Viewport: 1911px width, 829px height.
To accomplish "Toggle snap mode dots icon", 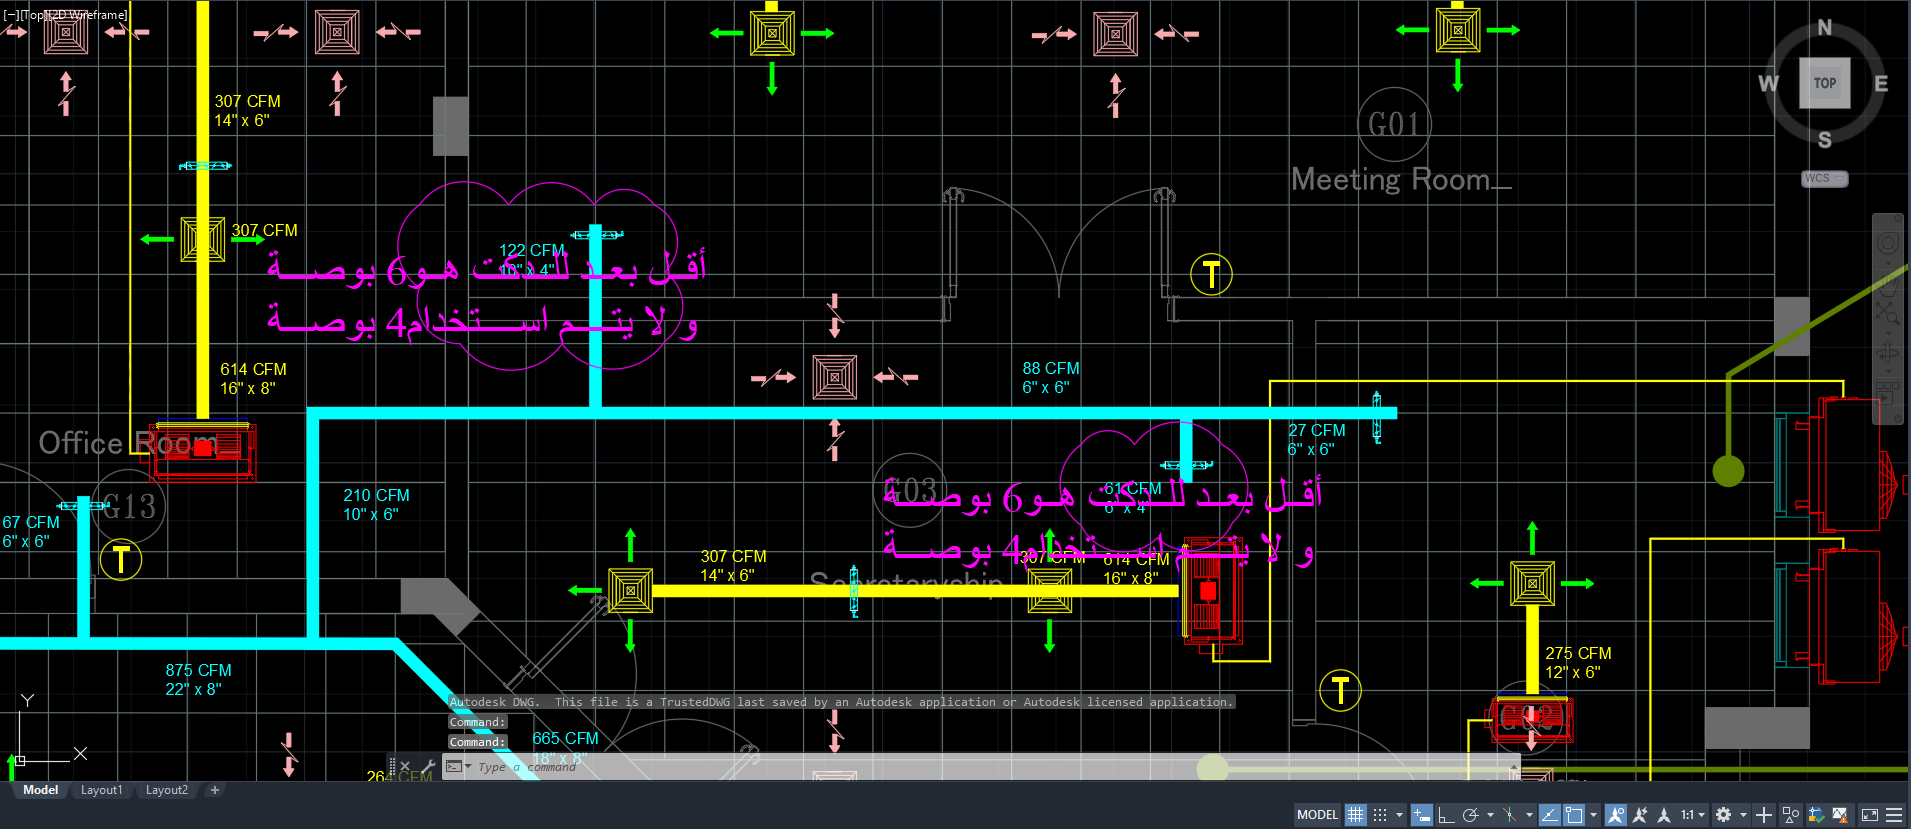I will [x=1380, y=815].
